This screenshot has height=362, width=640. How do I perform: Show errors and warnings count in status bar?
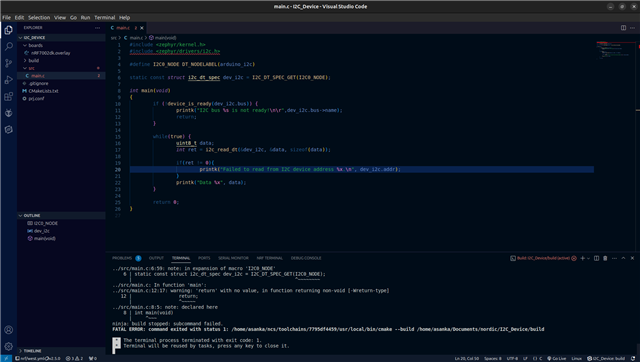(x=74, y=358)
